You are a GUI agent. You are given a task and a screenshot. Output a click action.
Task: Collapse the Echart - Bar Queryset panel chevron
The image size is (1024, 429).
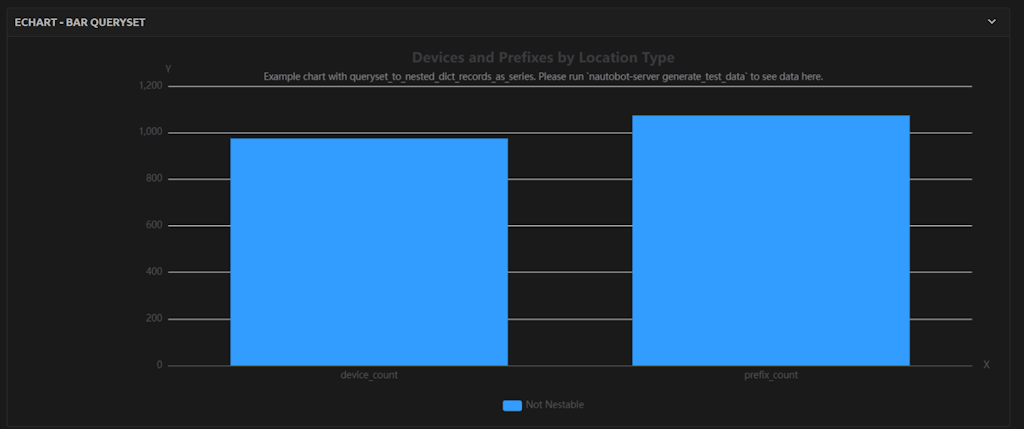click(991, 21)
